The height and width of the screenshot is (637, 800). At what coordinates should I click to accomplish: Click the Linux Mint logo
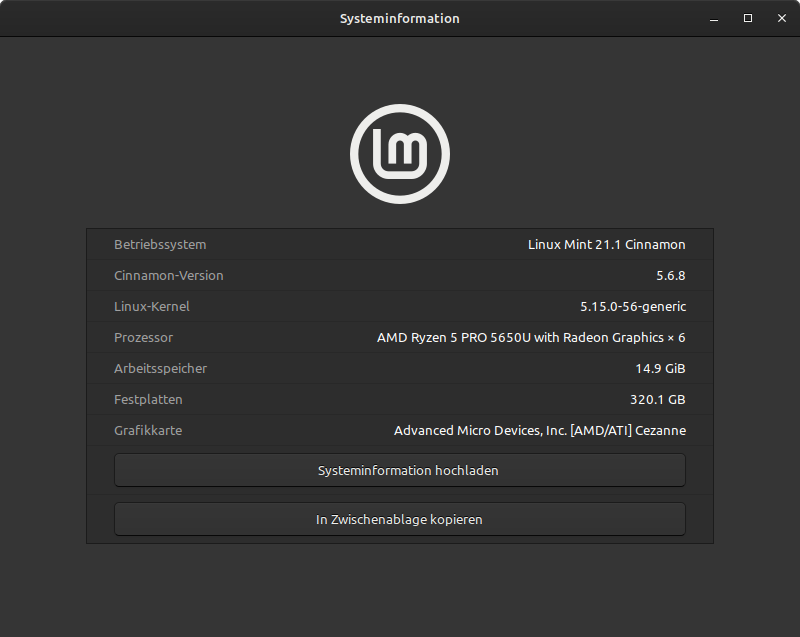pyautogui.click(x=399, y=154)
